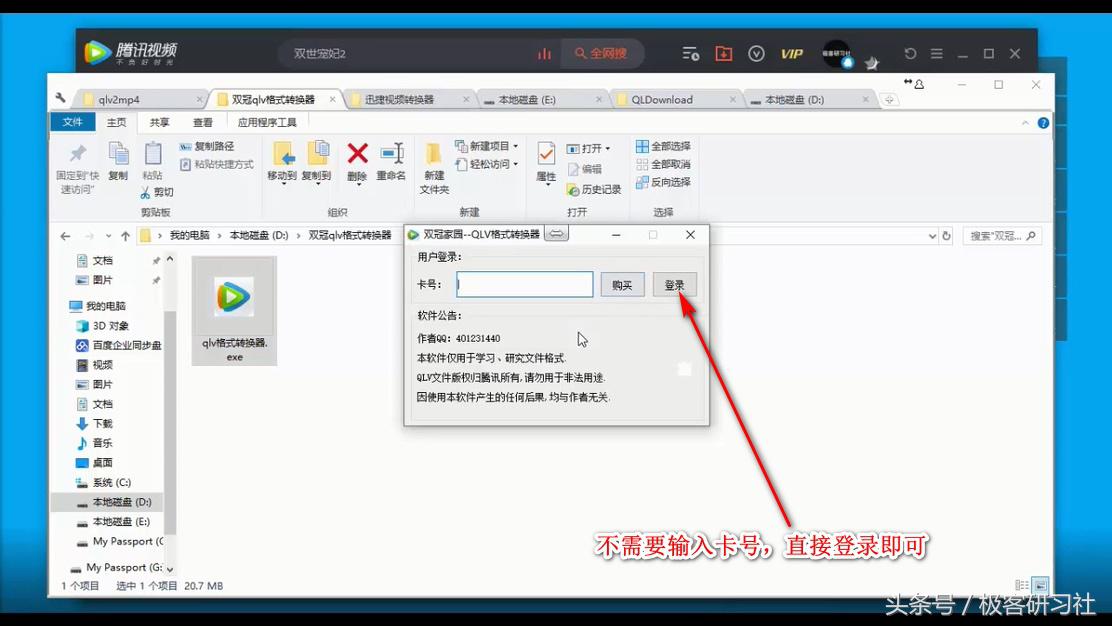Viewport: 1112px width, 626px height.
Task: Click the 固定到快速访问 pin icon
Action: 77,153
